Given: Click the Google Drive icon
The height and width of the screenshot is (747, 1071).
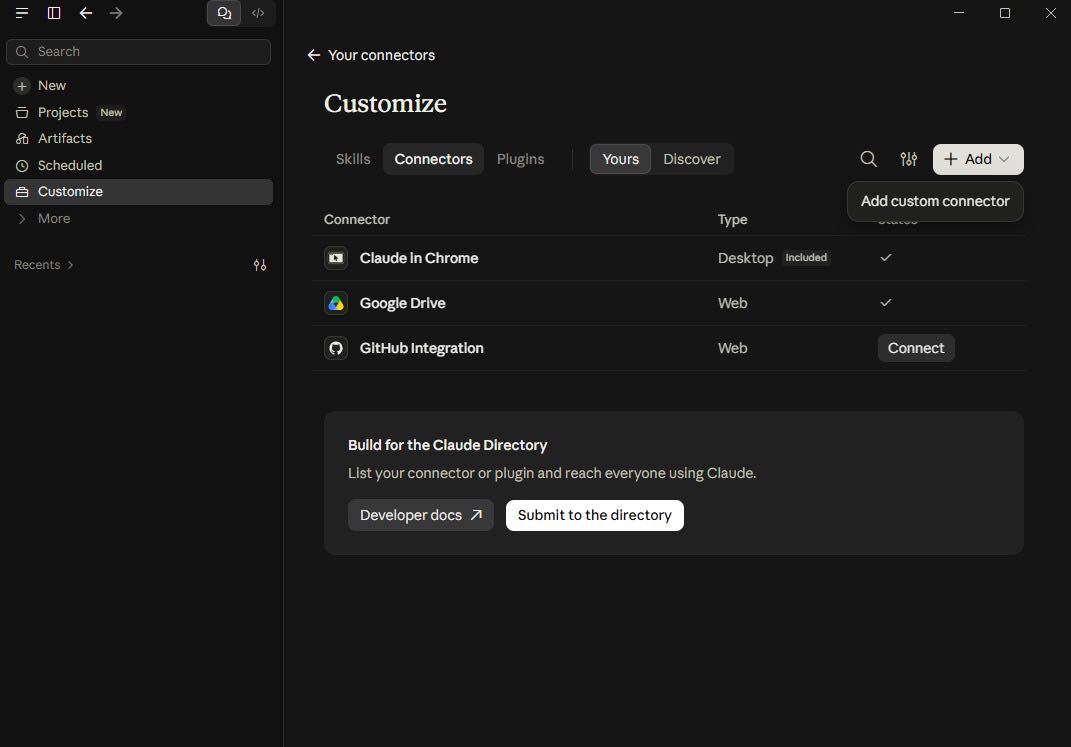Looking at the screenshot, I should (x=336, y=303).
